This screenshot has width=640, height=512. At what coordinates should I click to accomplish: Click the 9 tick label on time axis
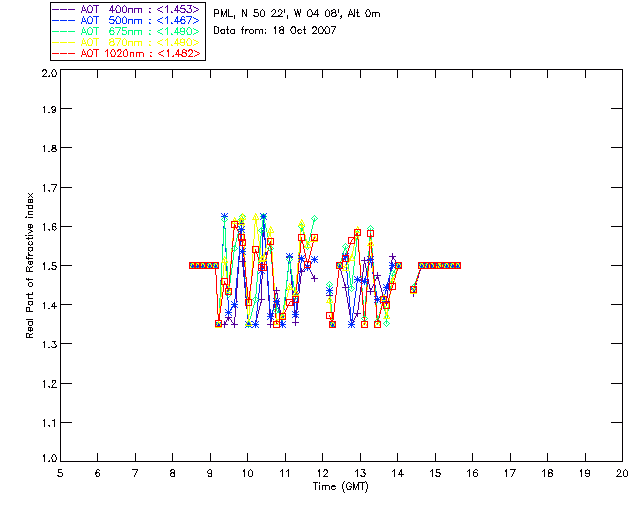pyautogui.click(x=210, y=473)
